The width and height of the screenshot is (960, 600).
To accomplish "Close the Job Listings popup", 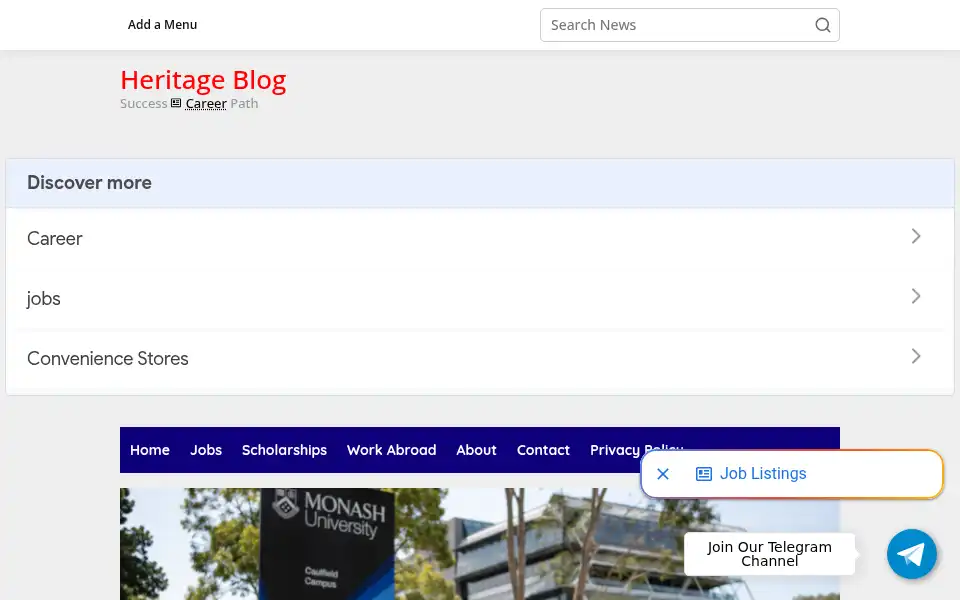I will click(x=662, y=474).
